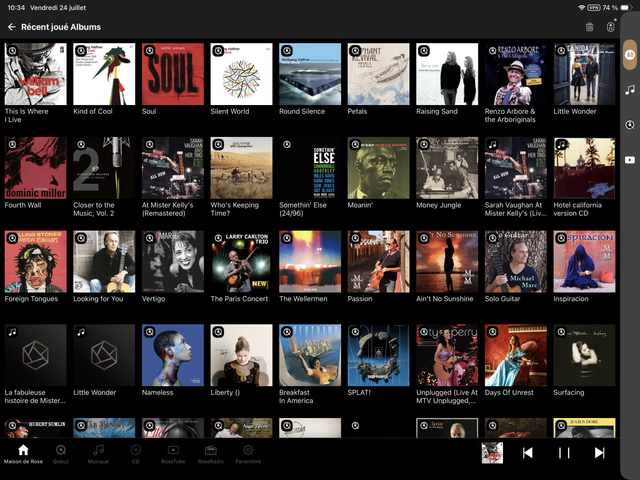Open the red Soul album cover

click(x=173, y=74)
